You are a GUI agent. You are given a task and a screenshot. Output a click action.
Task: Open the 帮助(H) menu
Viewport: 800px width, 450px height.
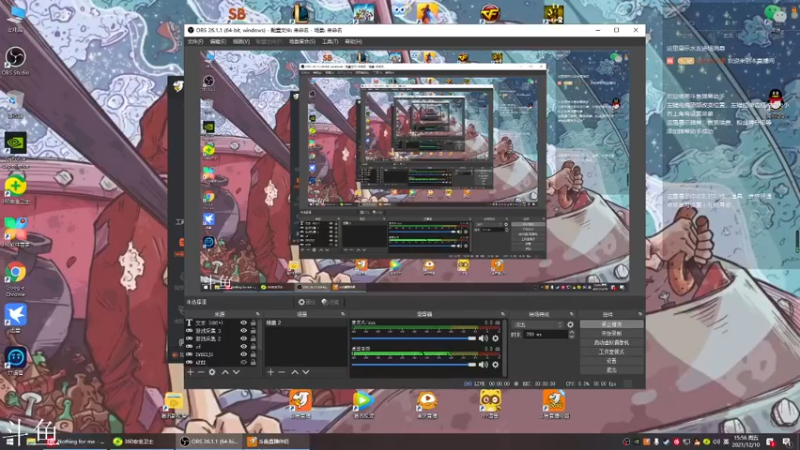click(x=354, y=41)
